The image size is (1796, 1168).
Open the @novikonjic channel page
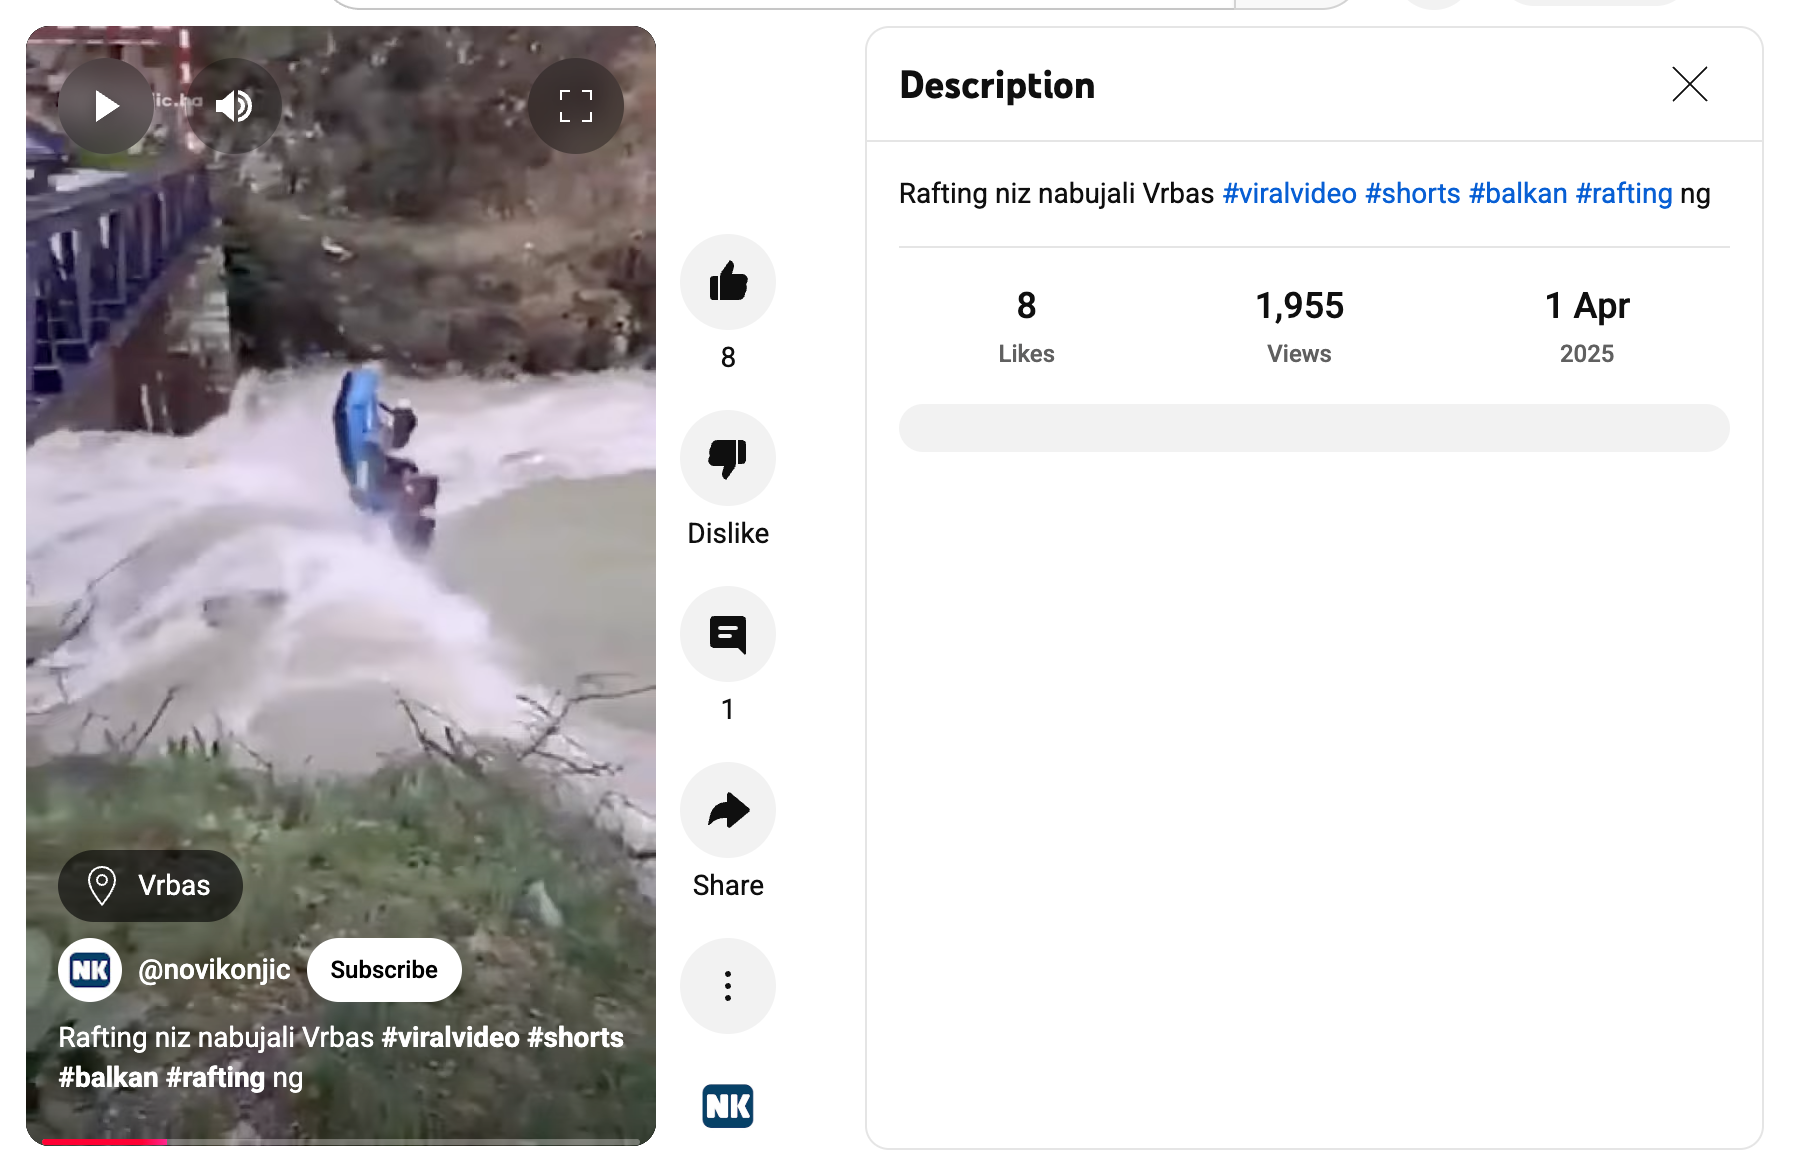click(x=214, y=970)
